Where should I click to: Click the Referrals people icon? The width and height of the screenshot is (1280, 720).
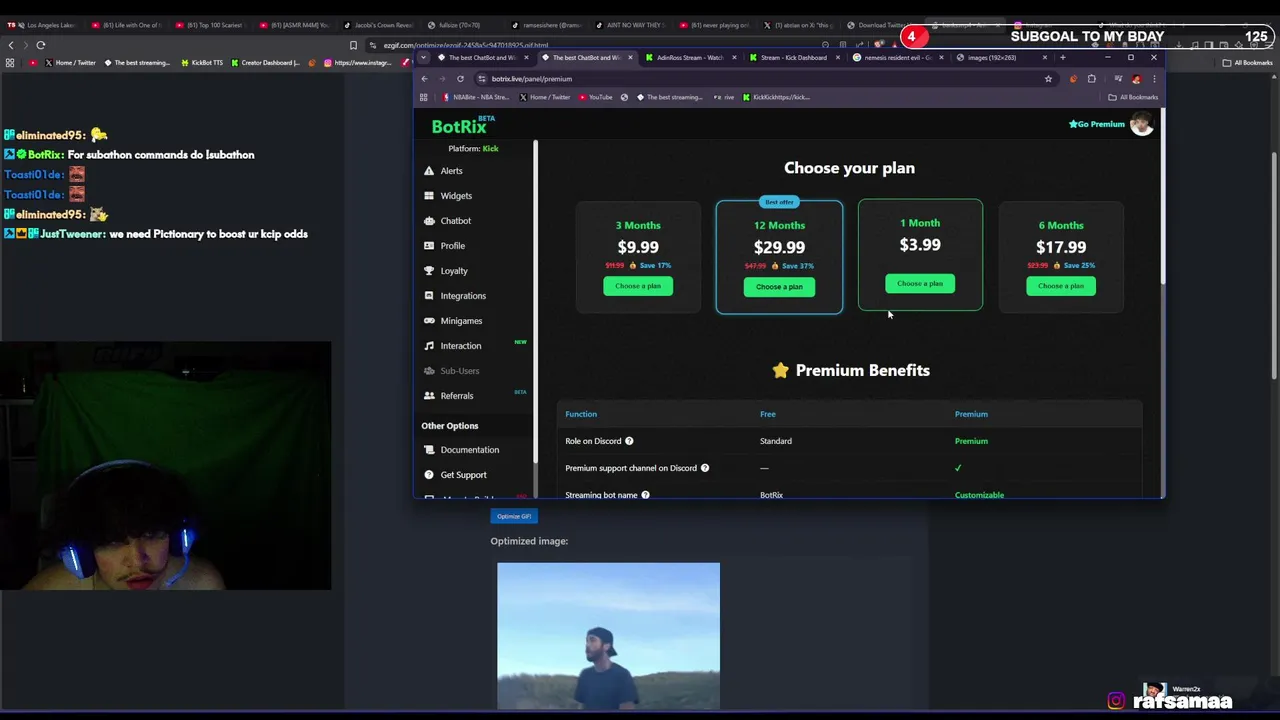(429, 396)
